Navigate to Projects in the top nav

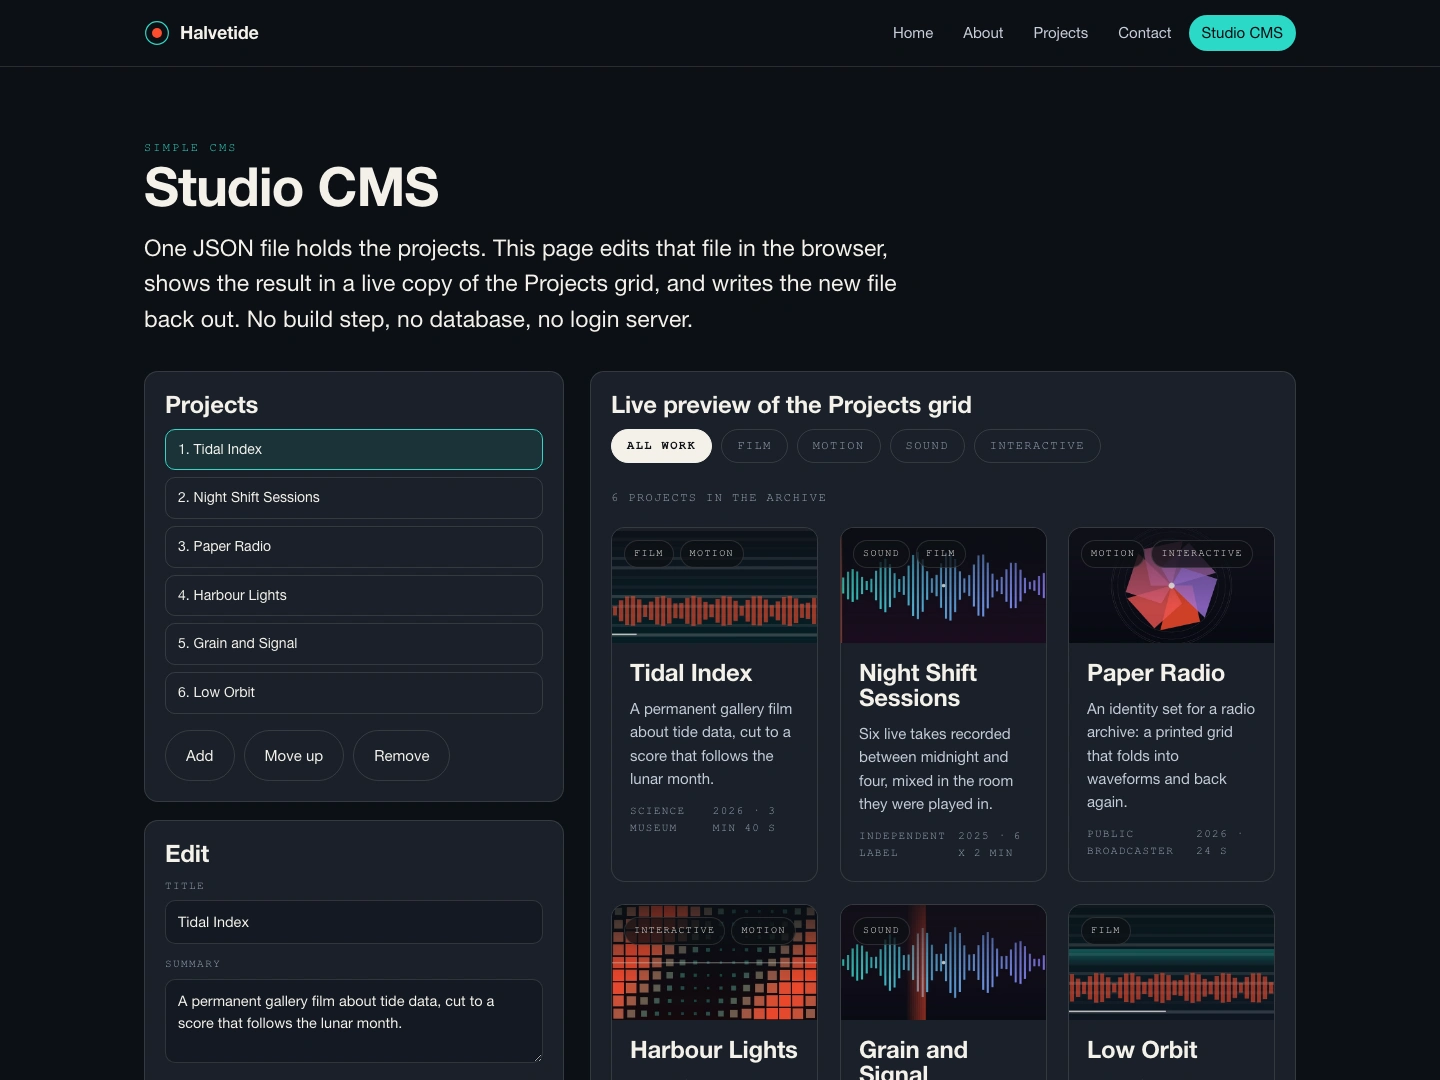click(1060, 33)
